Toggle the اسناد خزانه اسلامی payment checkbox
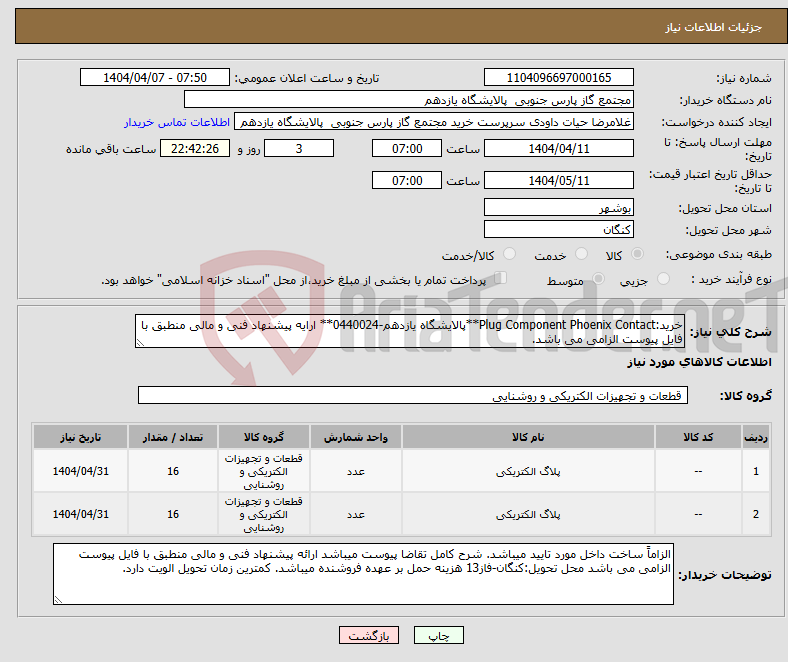The image size is (788, 662). [500, 278]
